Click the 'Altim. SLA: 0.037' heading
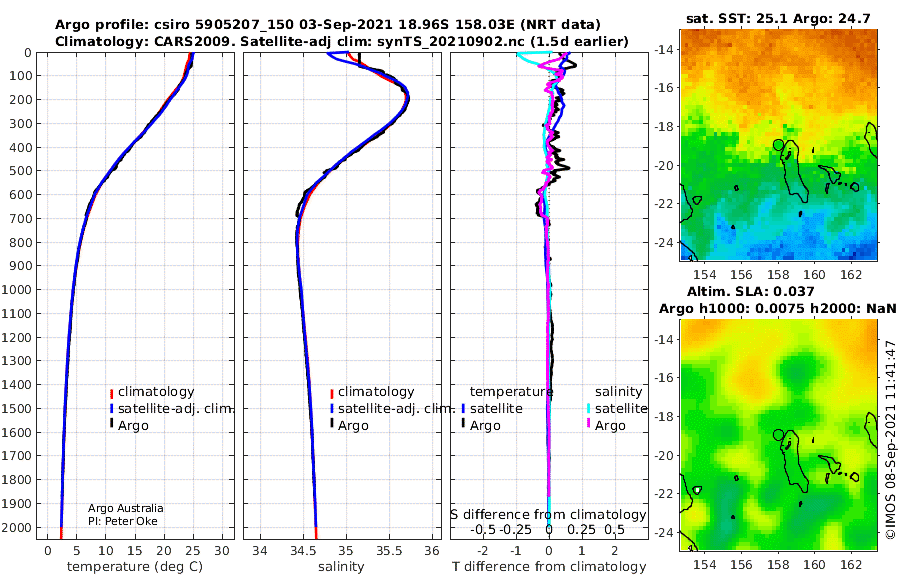Screen dimensions: 900x580 point(750,292)
